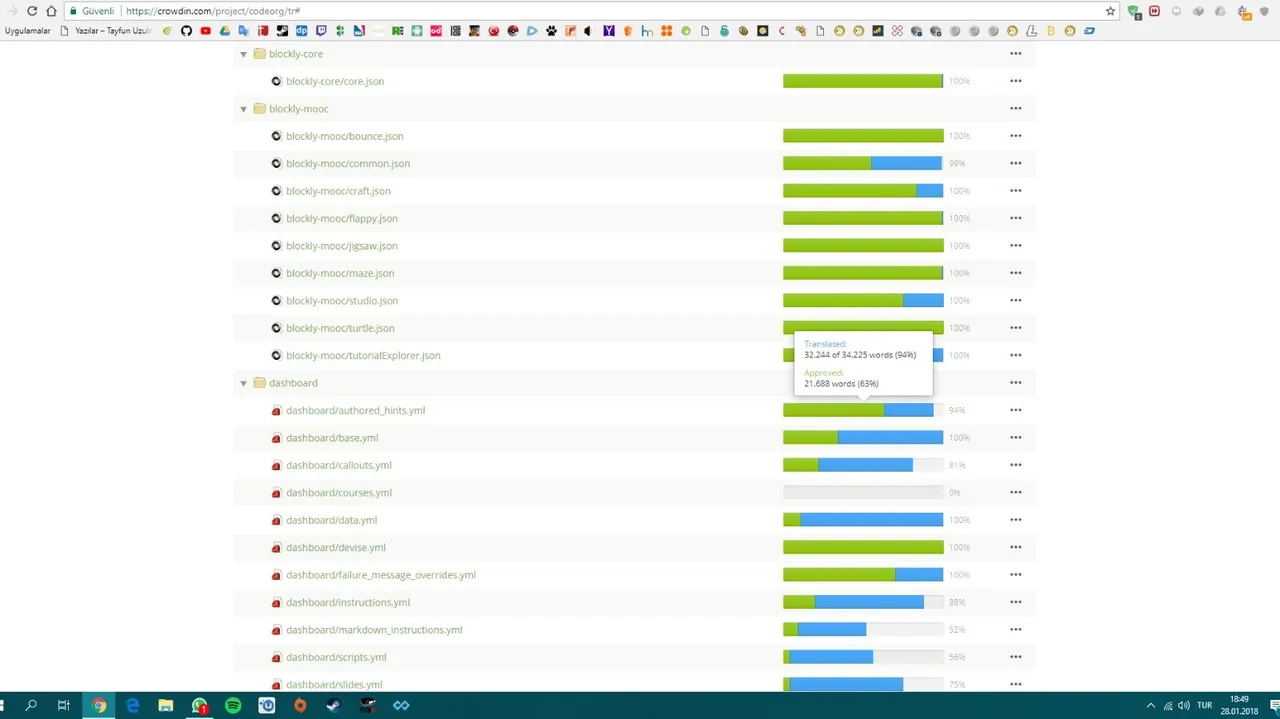Switch the TUR keyboard language indicator

(x=1205, y=705)
